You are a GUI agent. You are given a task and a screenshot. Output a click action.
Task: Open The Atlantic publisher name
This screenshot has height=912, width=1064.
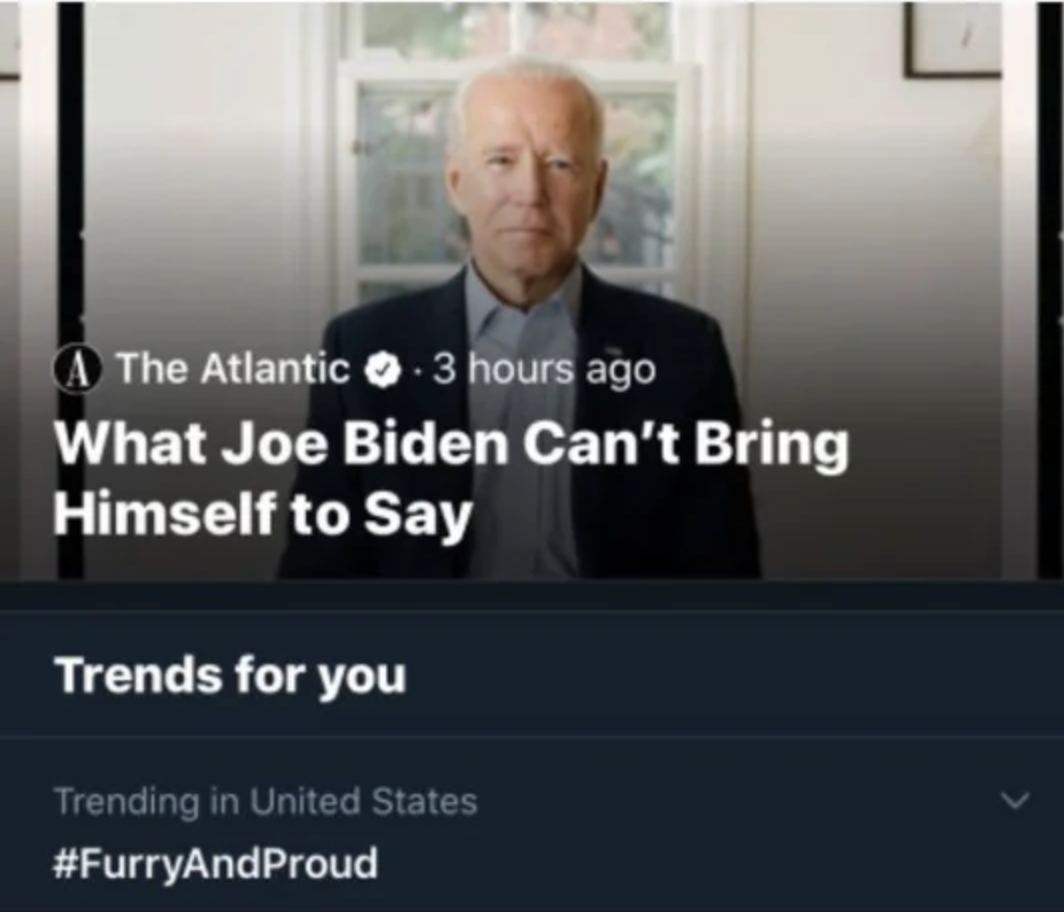click(234, 369)
